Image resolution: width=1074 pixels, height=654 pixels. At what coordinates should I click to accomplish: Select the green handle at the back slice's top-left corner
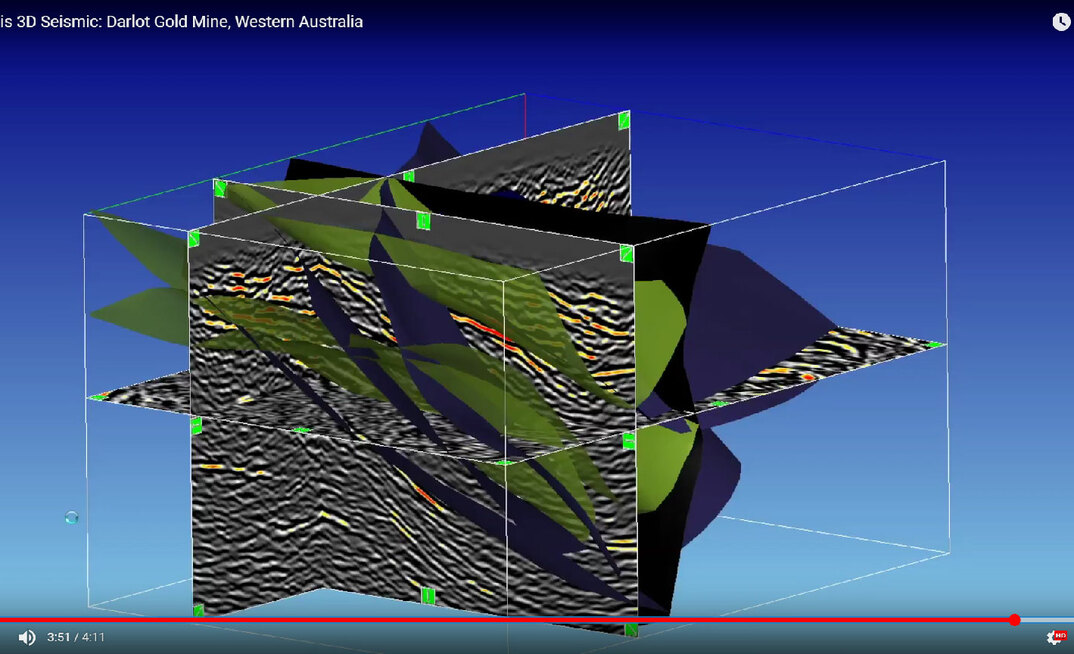coord(219,188)
